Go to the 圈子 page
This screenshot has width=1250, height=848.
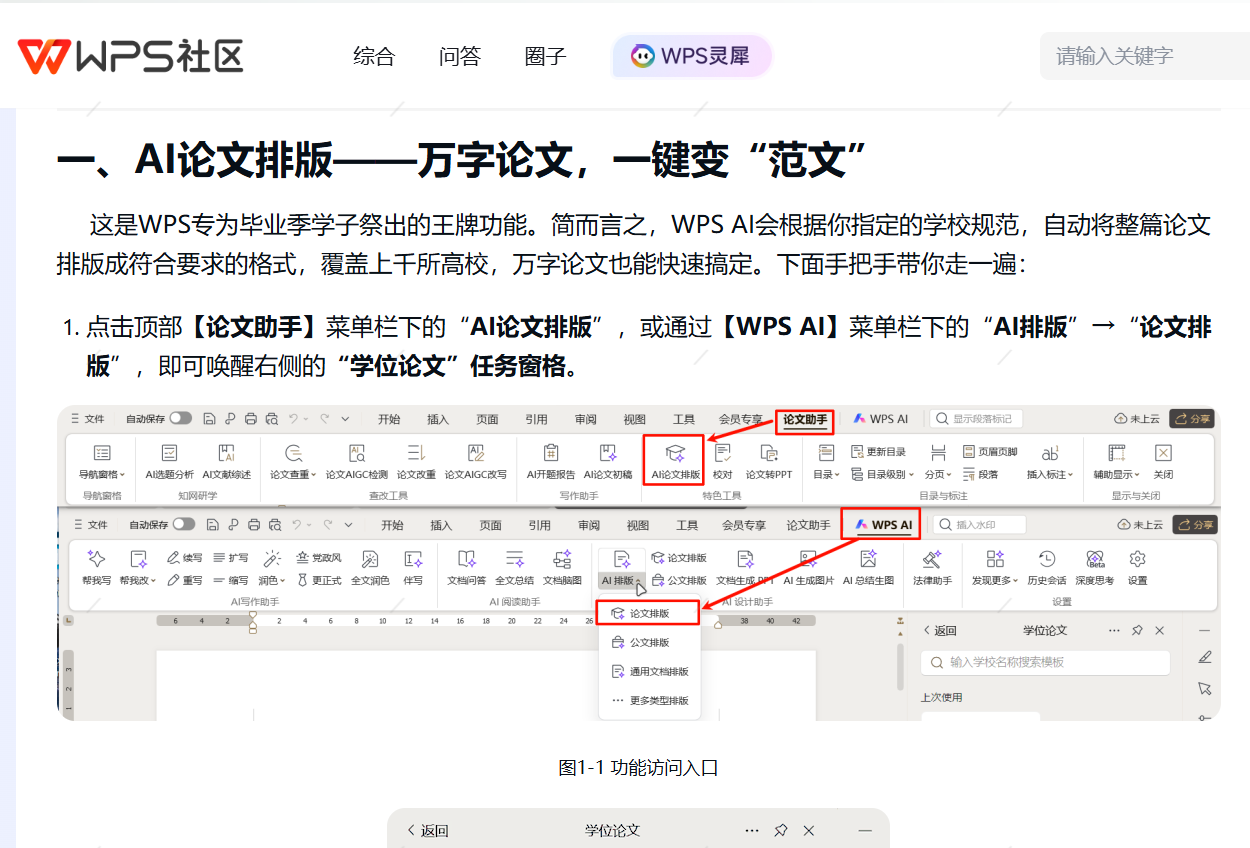tap(546, 56)
